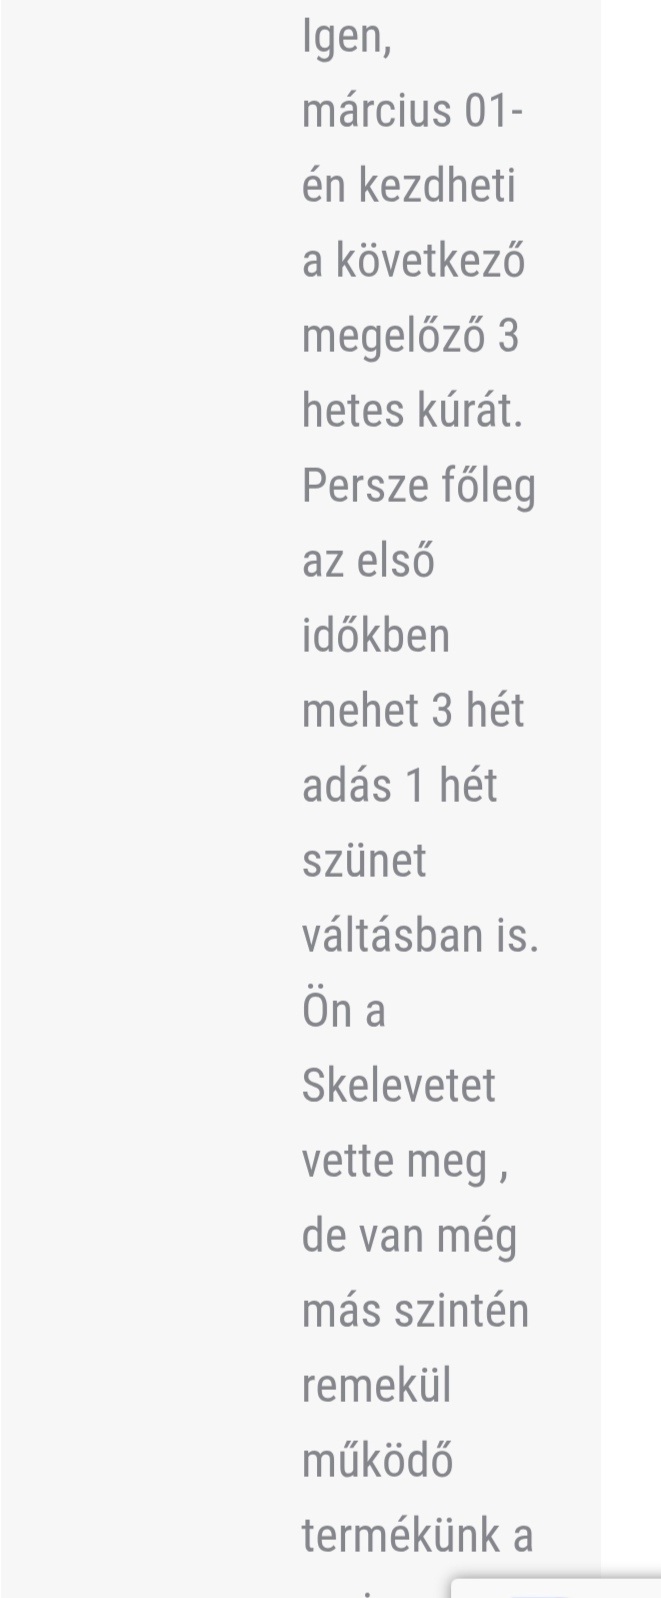The width and height of the screenshot is (661, 1598).
Task: Click the line "hetes kúrát."
Action: coord(412,411)
